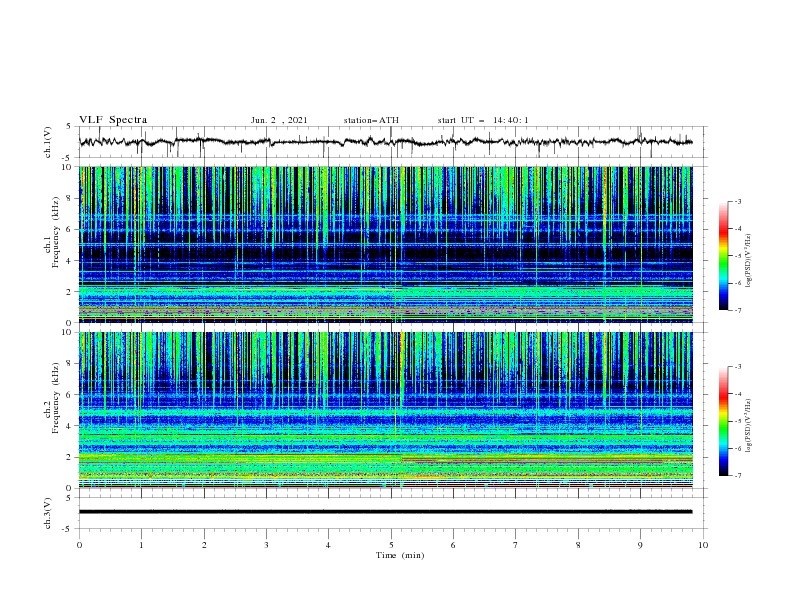This screenshot has width=792, height=612.
Task: Click the time axis tick label "10"
Action: 703,545
